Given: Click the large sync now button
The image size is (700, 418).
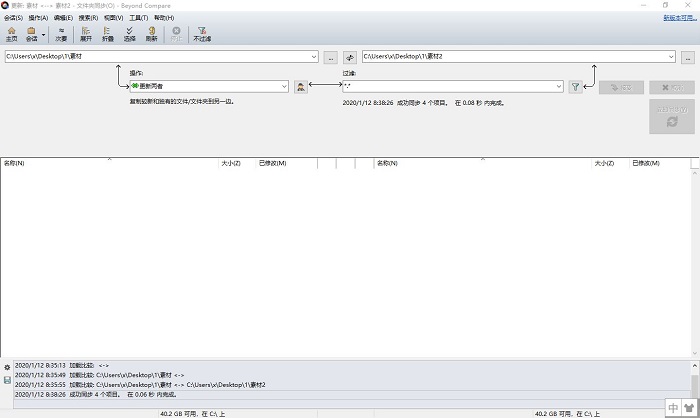Looking at the screenshot, I should coord(672,116).
